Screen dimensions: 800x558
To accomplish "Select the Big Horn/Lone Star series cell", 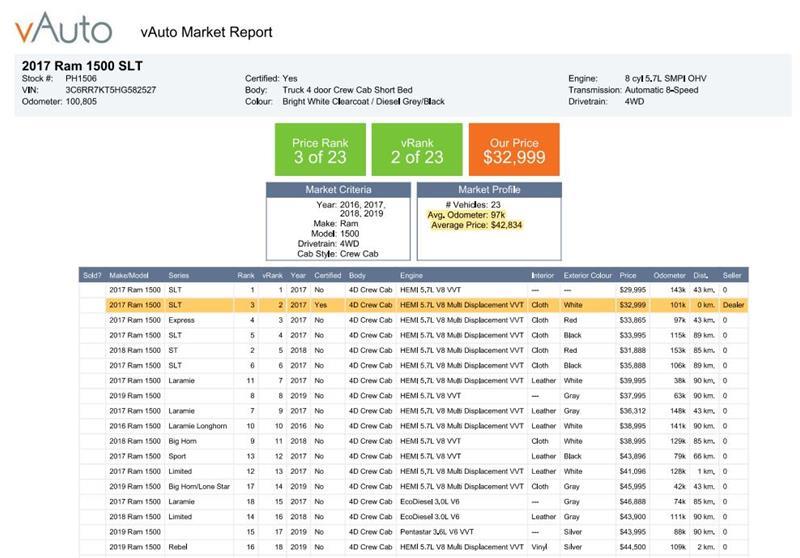I will [x=199, y=487].
